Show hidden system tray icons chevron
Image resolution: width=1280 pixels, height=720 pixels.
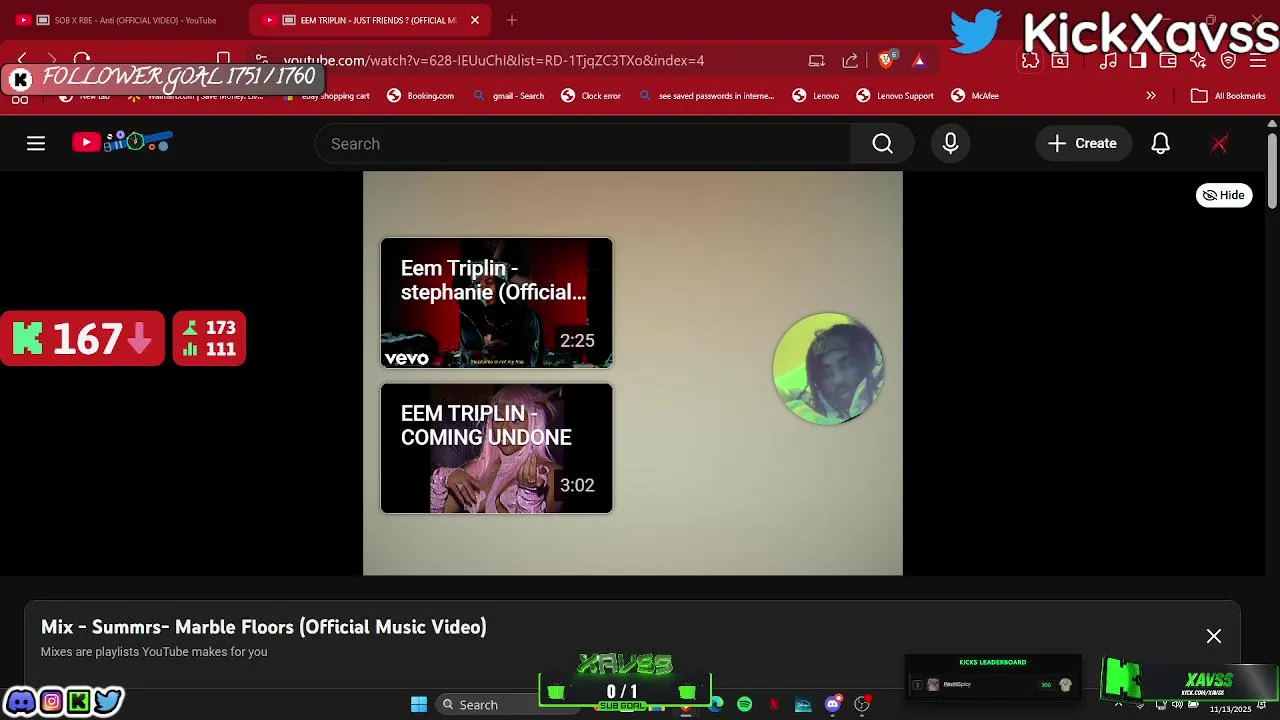pyautogui.click(x=1118, y=705)
